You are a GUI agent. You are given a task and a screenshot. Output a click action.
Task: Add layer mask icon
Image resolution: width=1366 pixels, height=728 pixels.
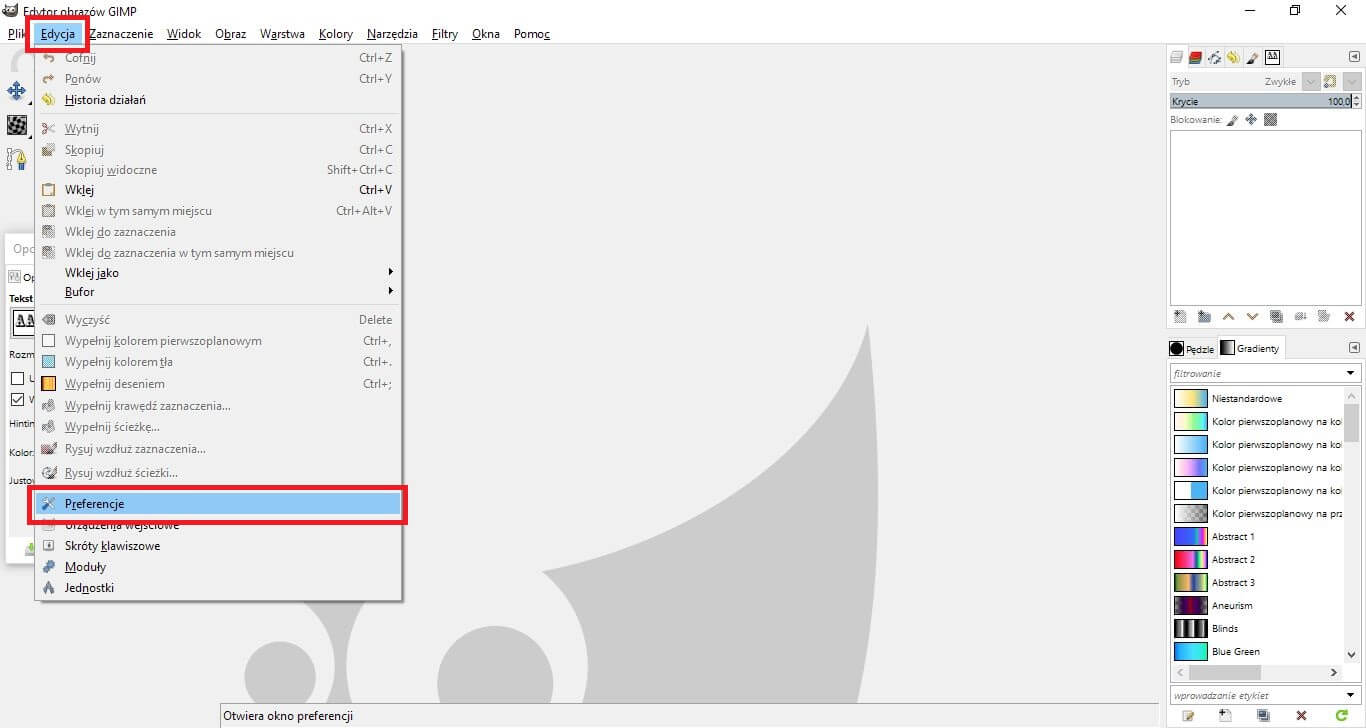coord(1324,316)
